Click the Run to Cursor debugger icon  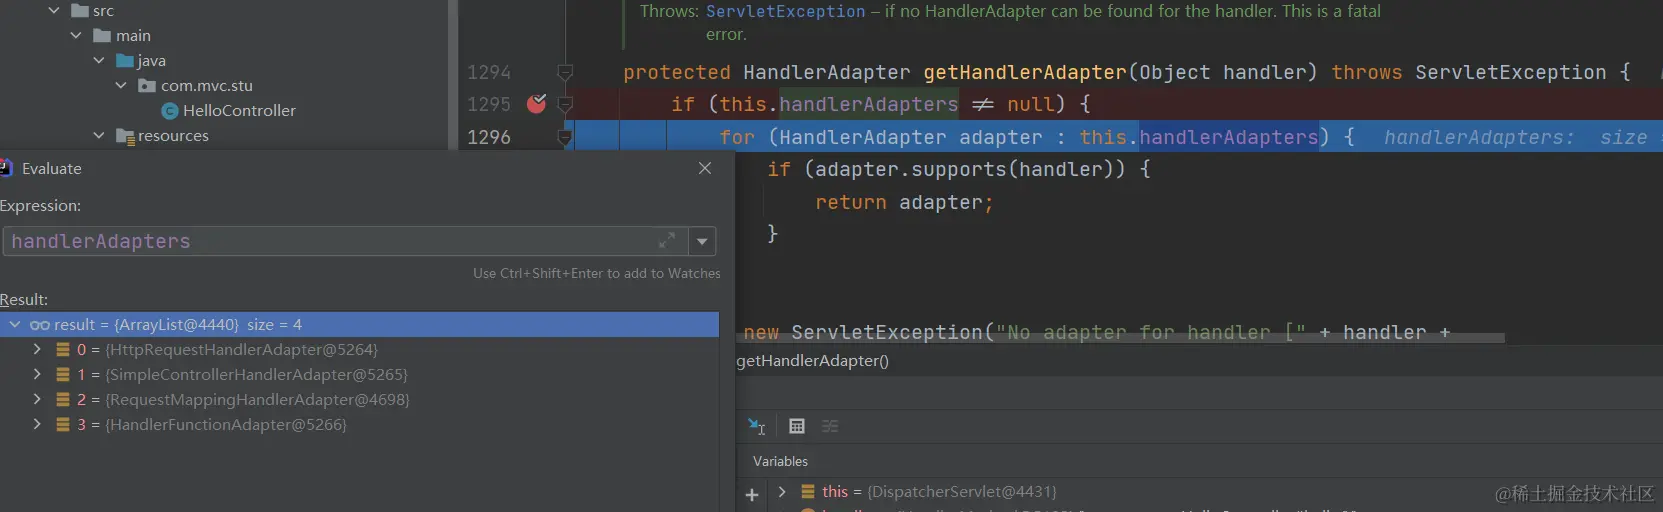757,426
